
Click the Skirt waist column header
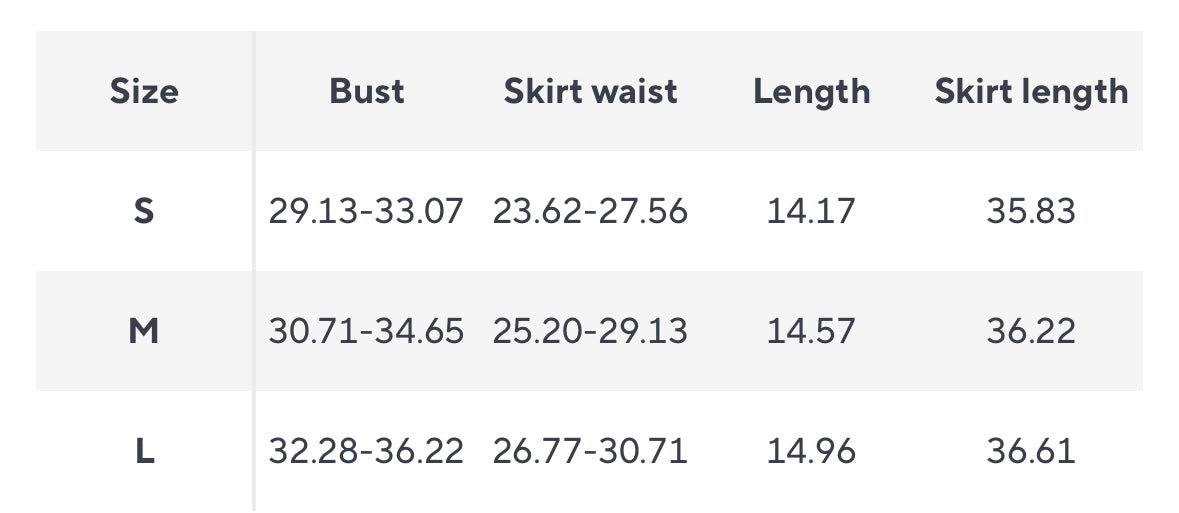[590, 92]
